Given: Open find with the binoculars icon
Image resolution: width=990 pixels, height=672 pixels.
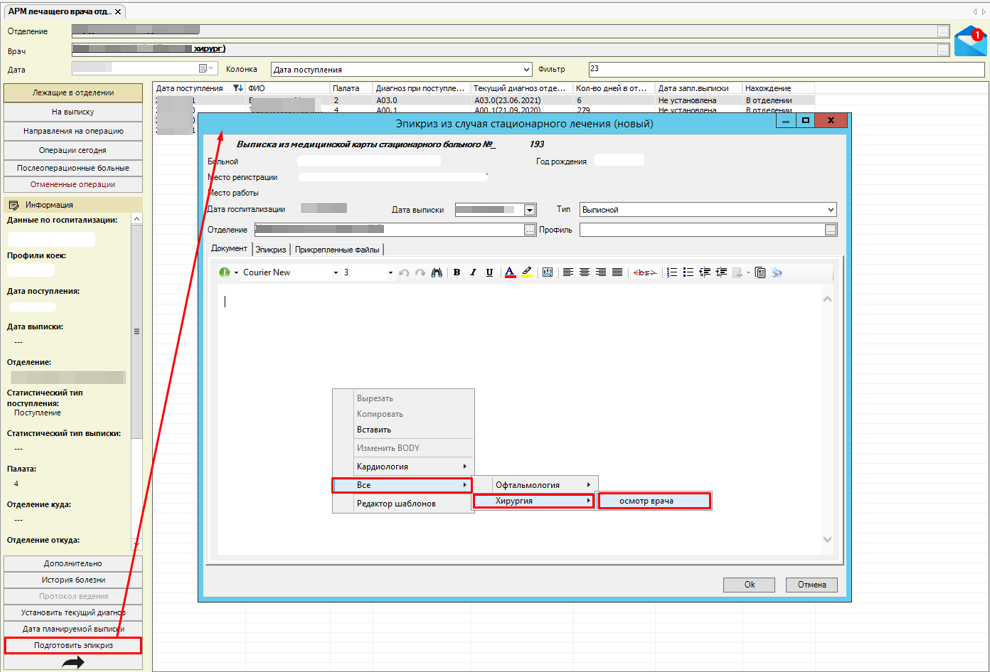Looking at the screenshot, I should click(x=436, y=273).
